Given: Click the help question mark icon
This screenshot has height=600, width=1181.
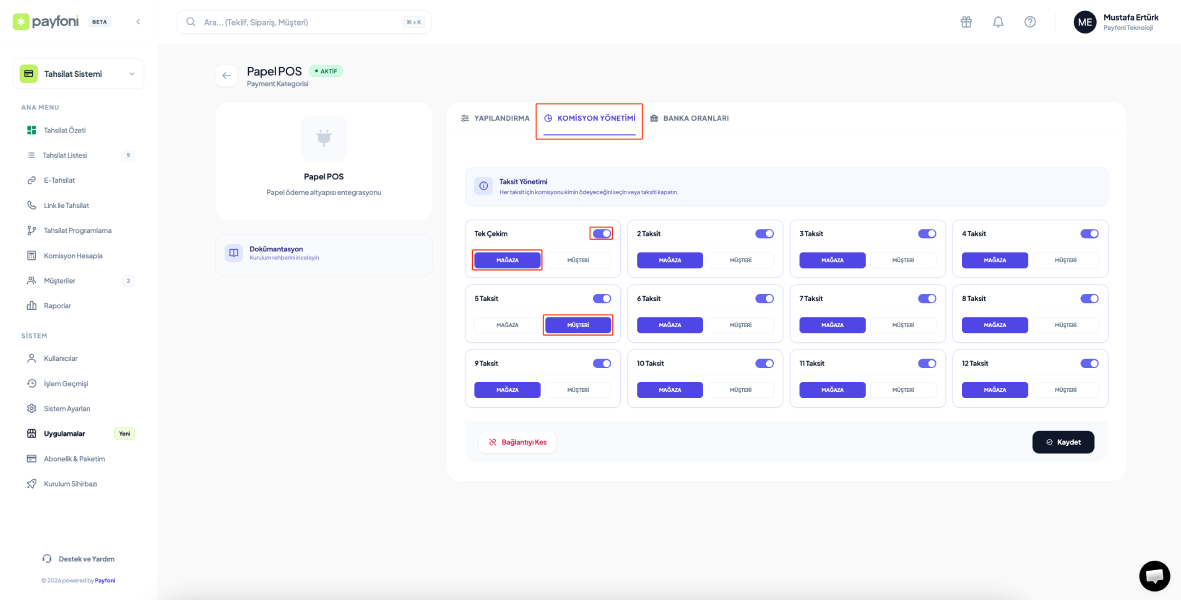Looking at the screenshot, I should 1029,22.
